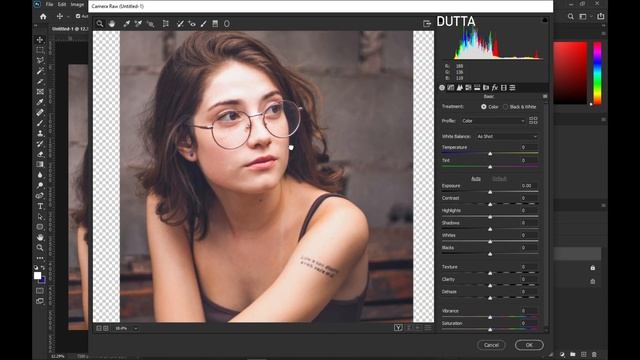
Task: Select the Clone Stamp tool
Action: (40, 133)
